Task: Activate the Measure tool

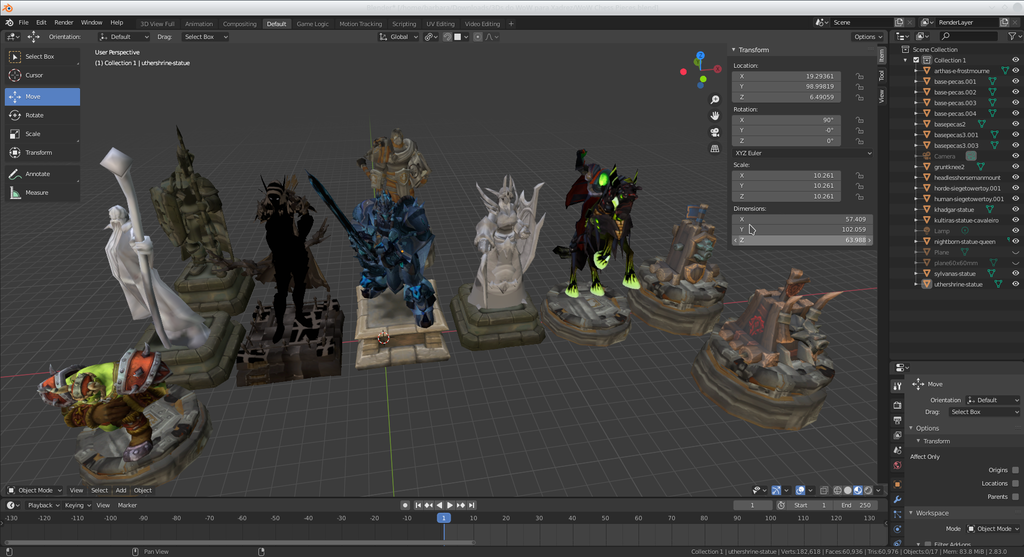Action: 36,193
